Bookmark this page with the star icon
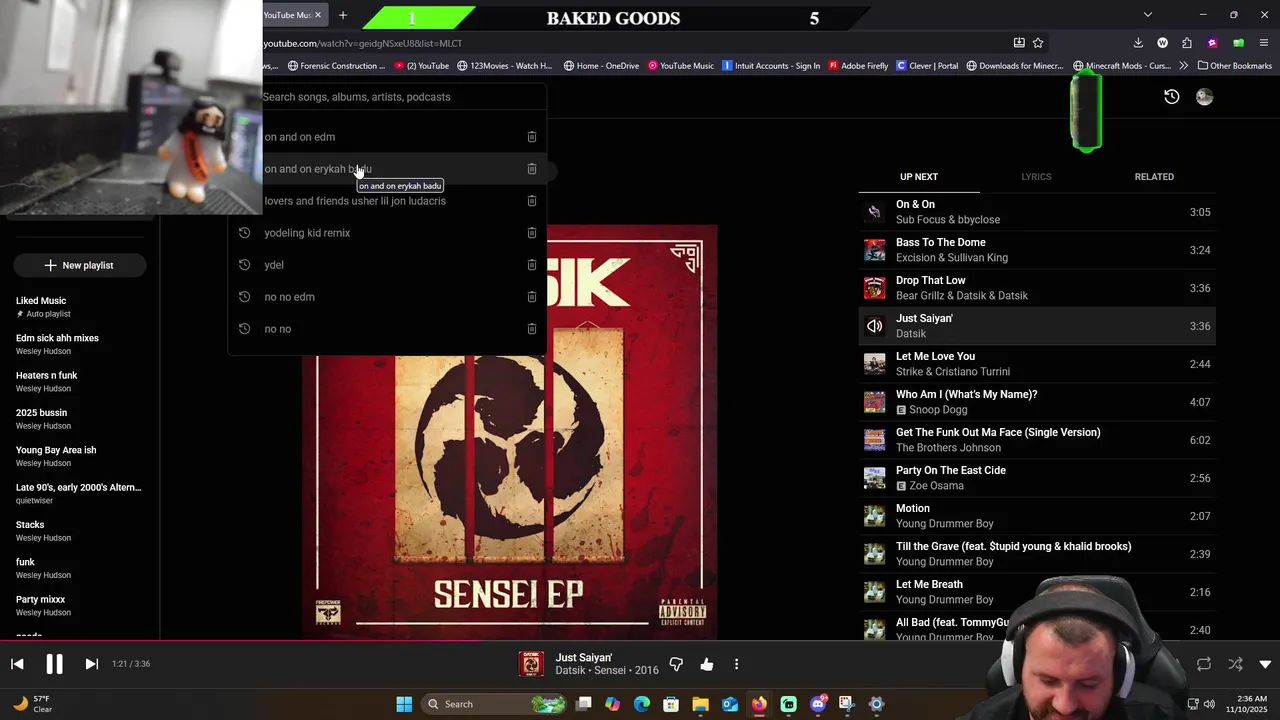The height and width of the screenshot is (720, 1280). 1038,43
